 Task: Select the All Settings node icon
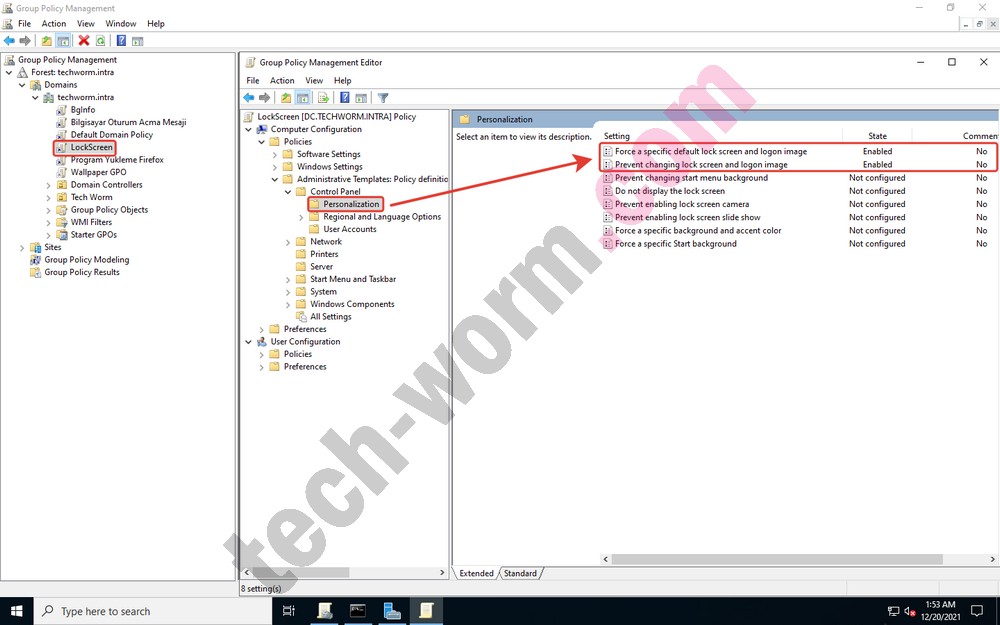tap(301, 317)
